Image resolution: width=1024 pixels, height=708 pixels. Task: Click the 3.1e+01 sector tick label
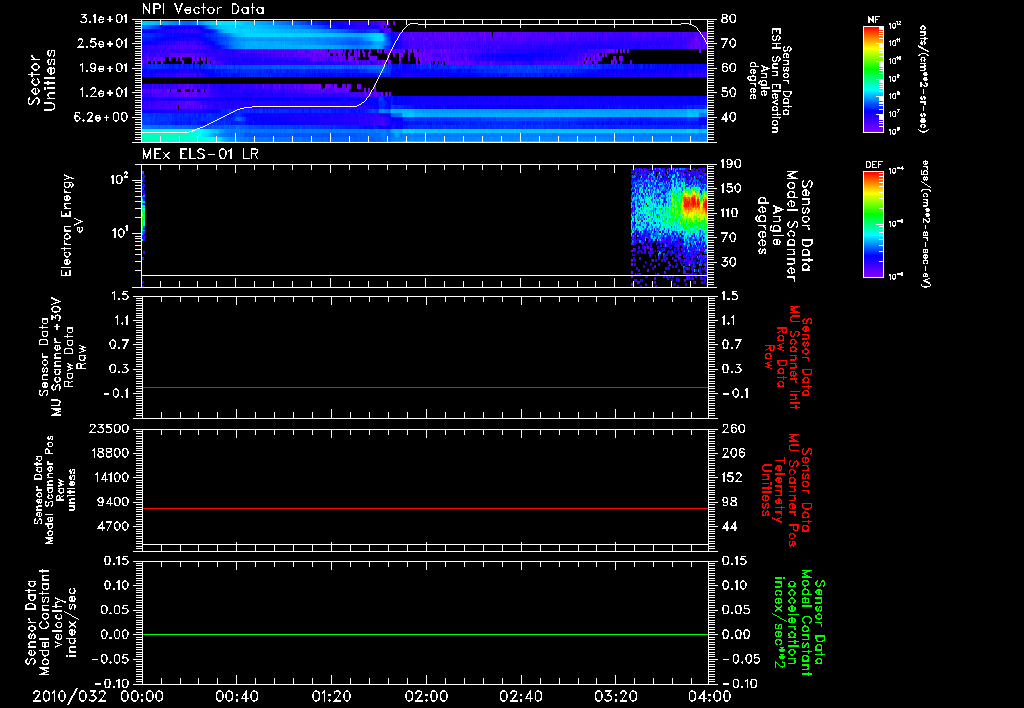pos(102,18)
